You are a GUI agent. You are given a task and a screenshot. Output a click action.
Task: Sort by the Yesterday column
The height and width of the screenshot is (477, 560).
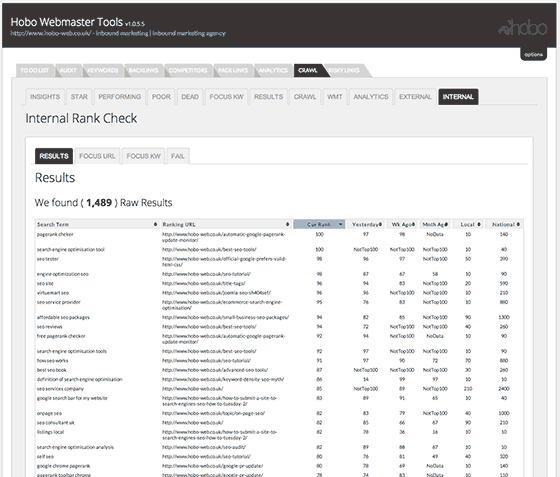click(366, 224)
